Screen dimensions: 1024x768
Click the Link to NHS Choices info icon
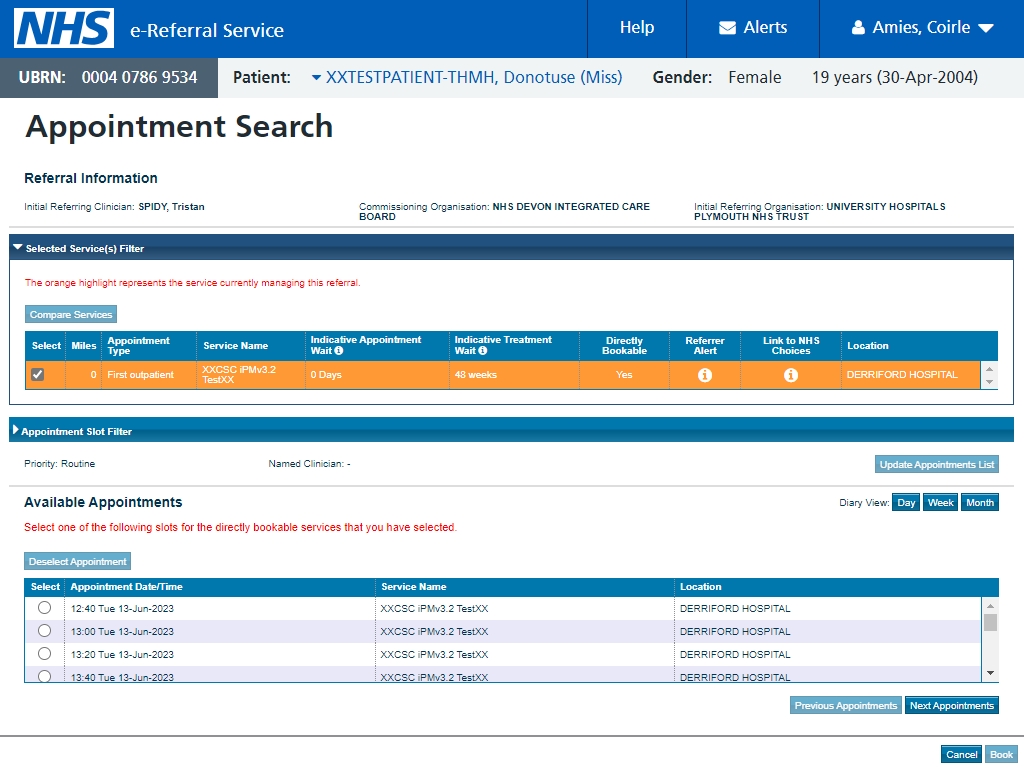790,375
